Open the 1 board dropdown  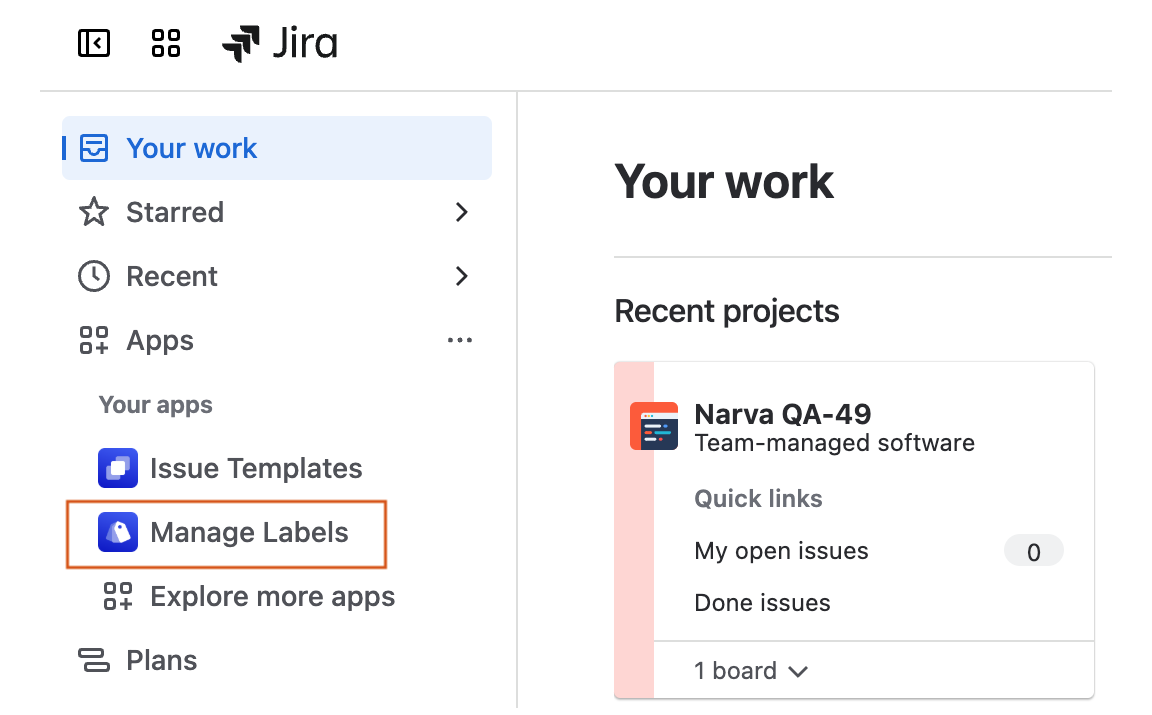(x=750, y=671)
